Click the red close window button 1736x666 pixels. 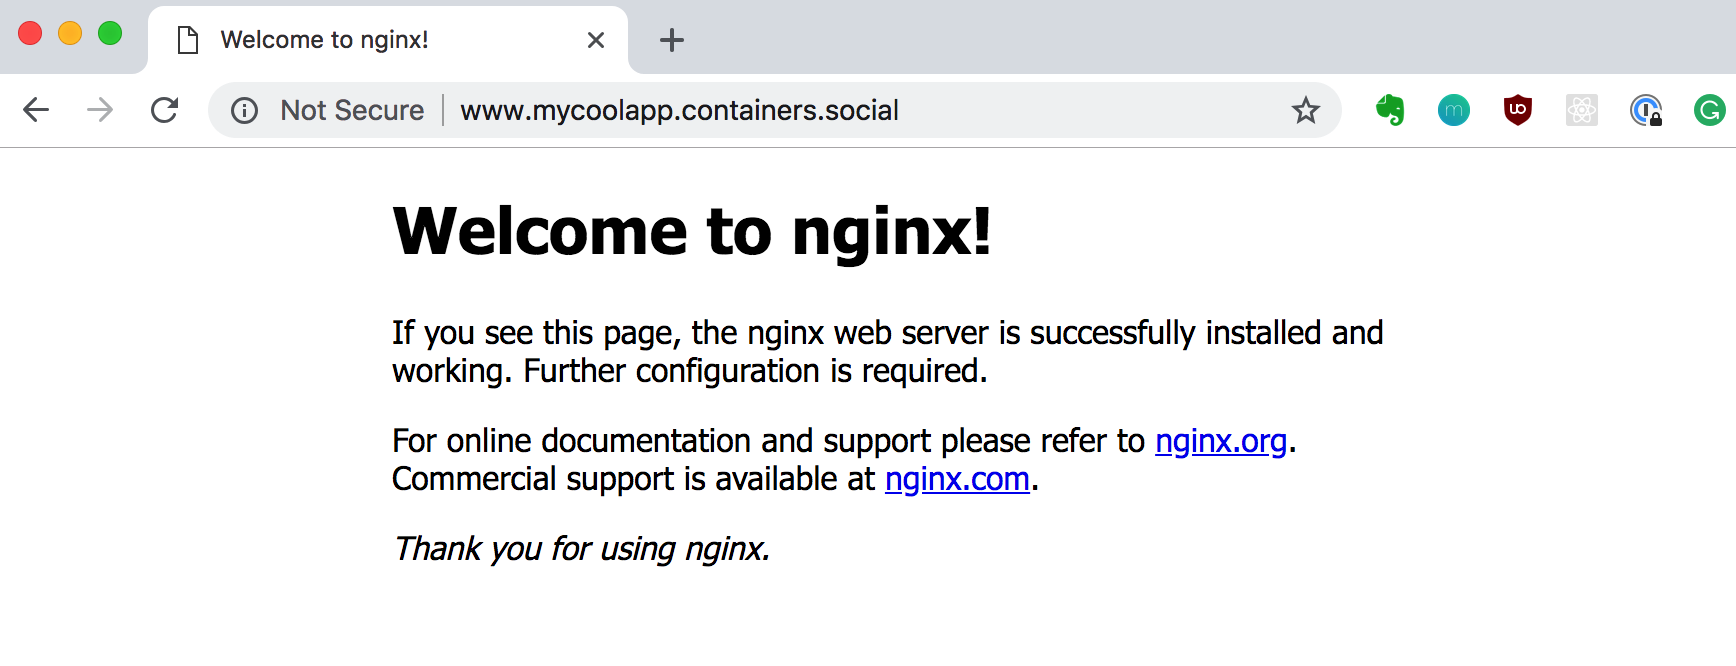[30, 33]
